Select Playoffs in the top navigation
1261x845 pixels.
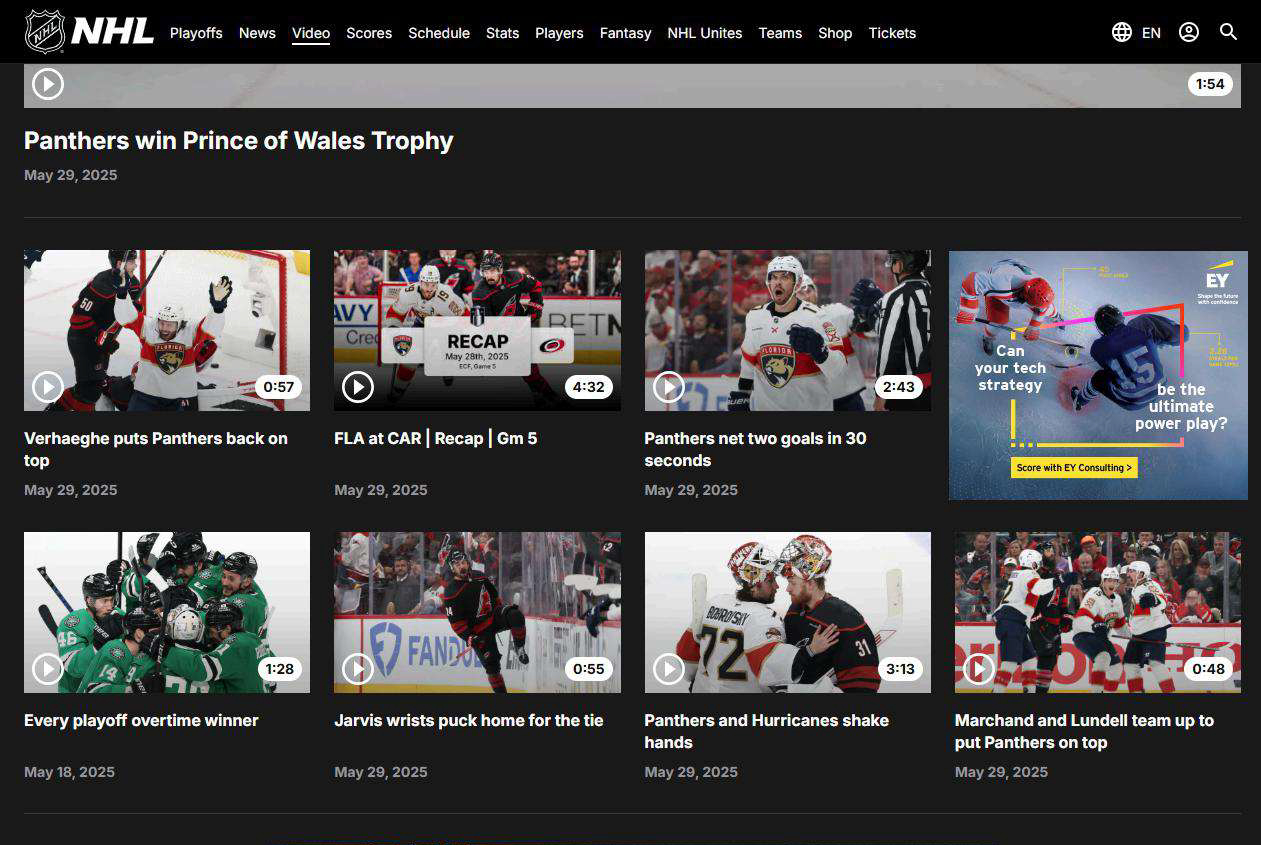point(196,33)
